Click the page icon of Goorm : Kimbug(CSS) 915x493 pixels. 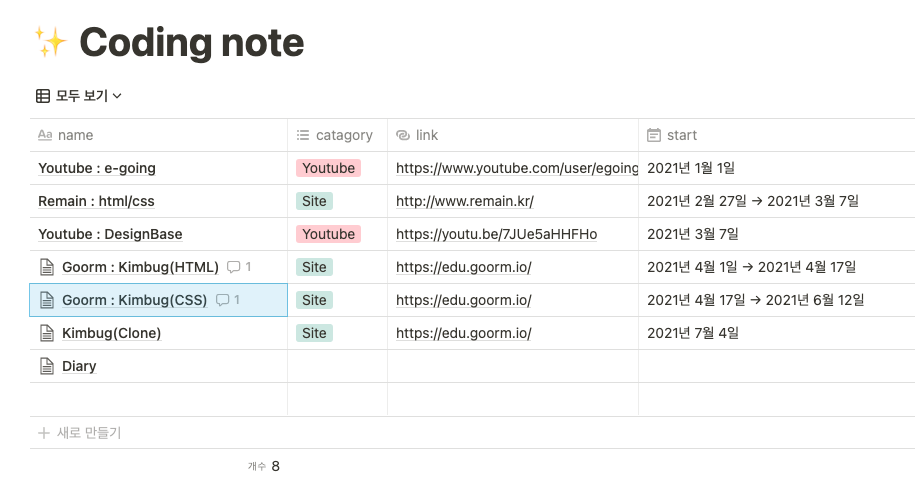pyautogui.click(x=46, y=300)
